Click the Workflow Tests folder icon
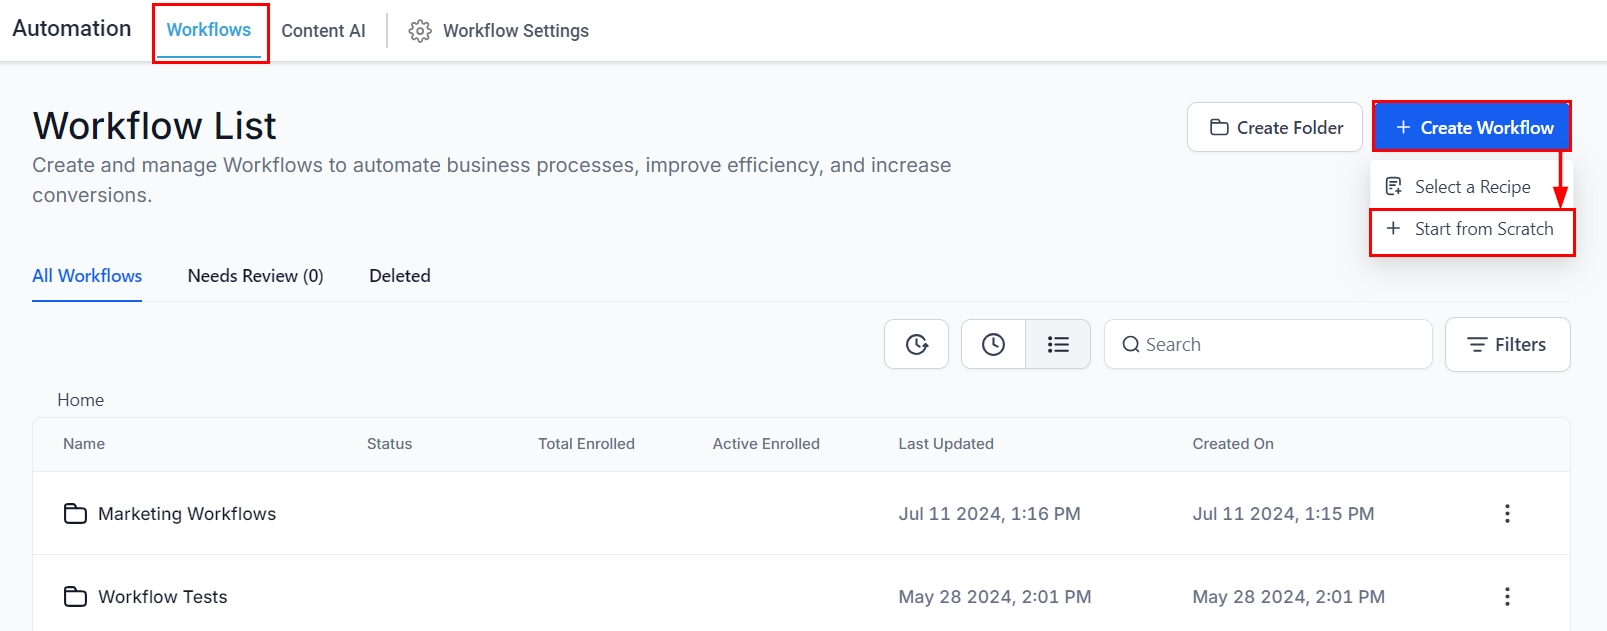Viewport: 1607px width, 631px height. tap(75, 597)
